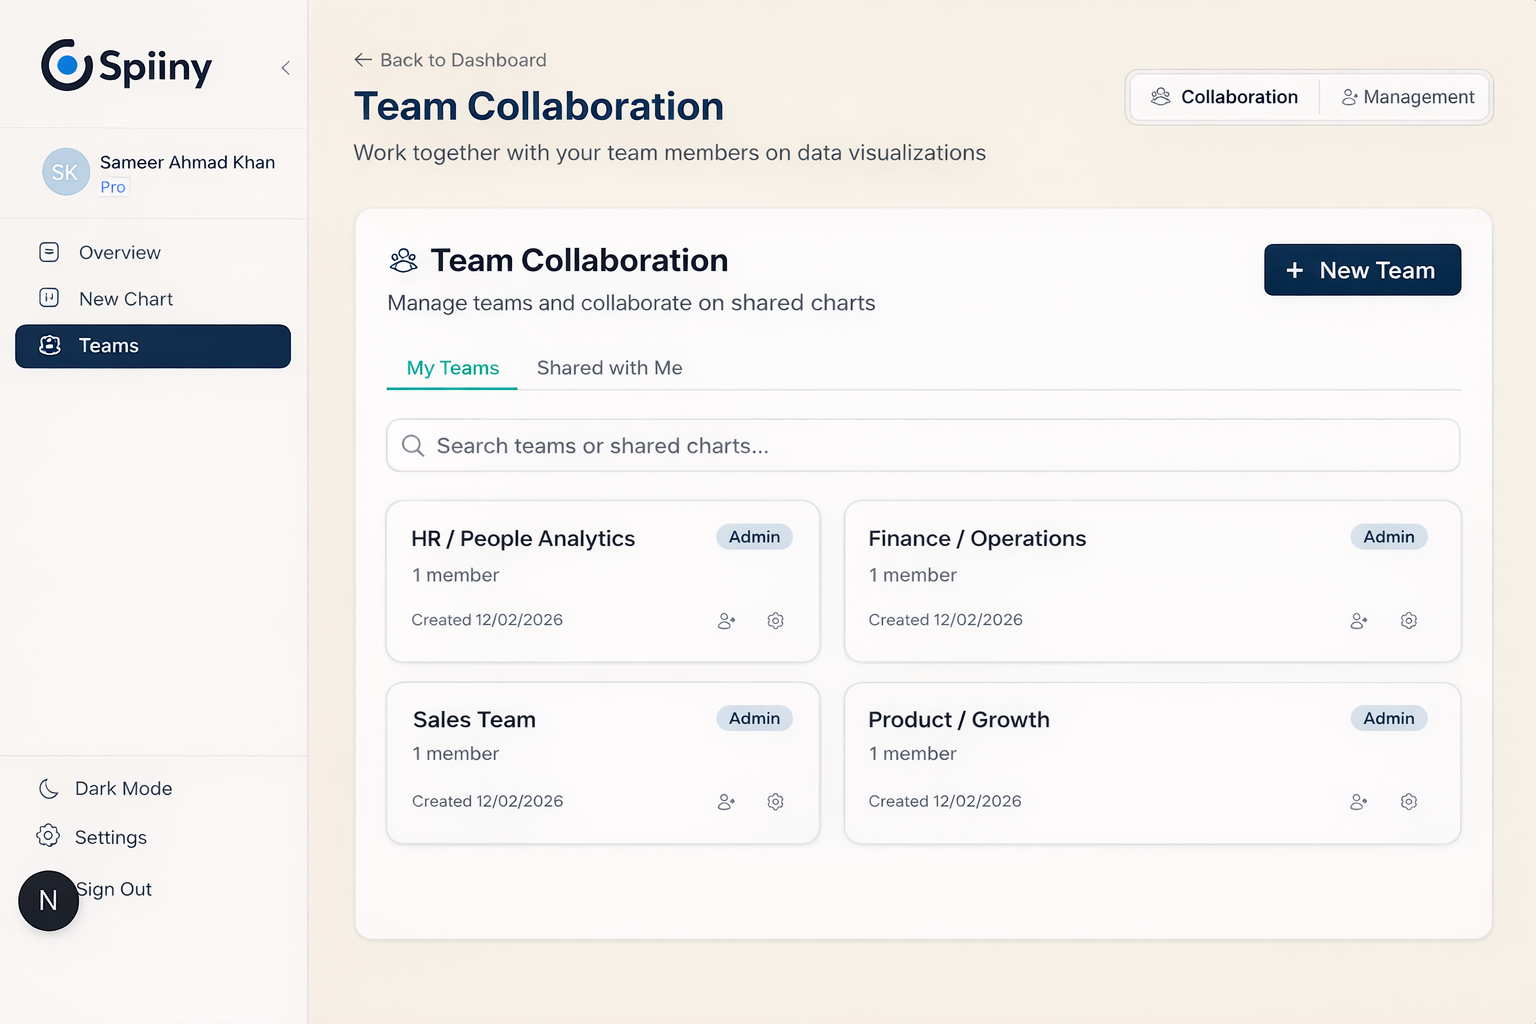Select the Teams icon in the sidebar

(49, 345)
